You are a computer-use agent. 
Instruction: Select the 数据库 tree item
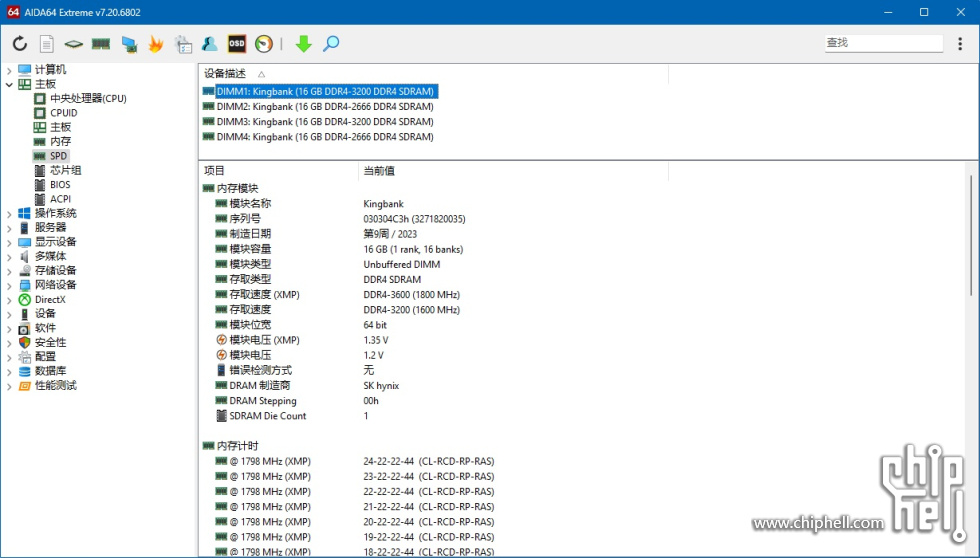(x=51, y=371)
